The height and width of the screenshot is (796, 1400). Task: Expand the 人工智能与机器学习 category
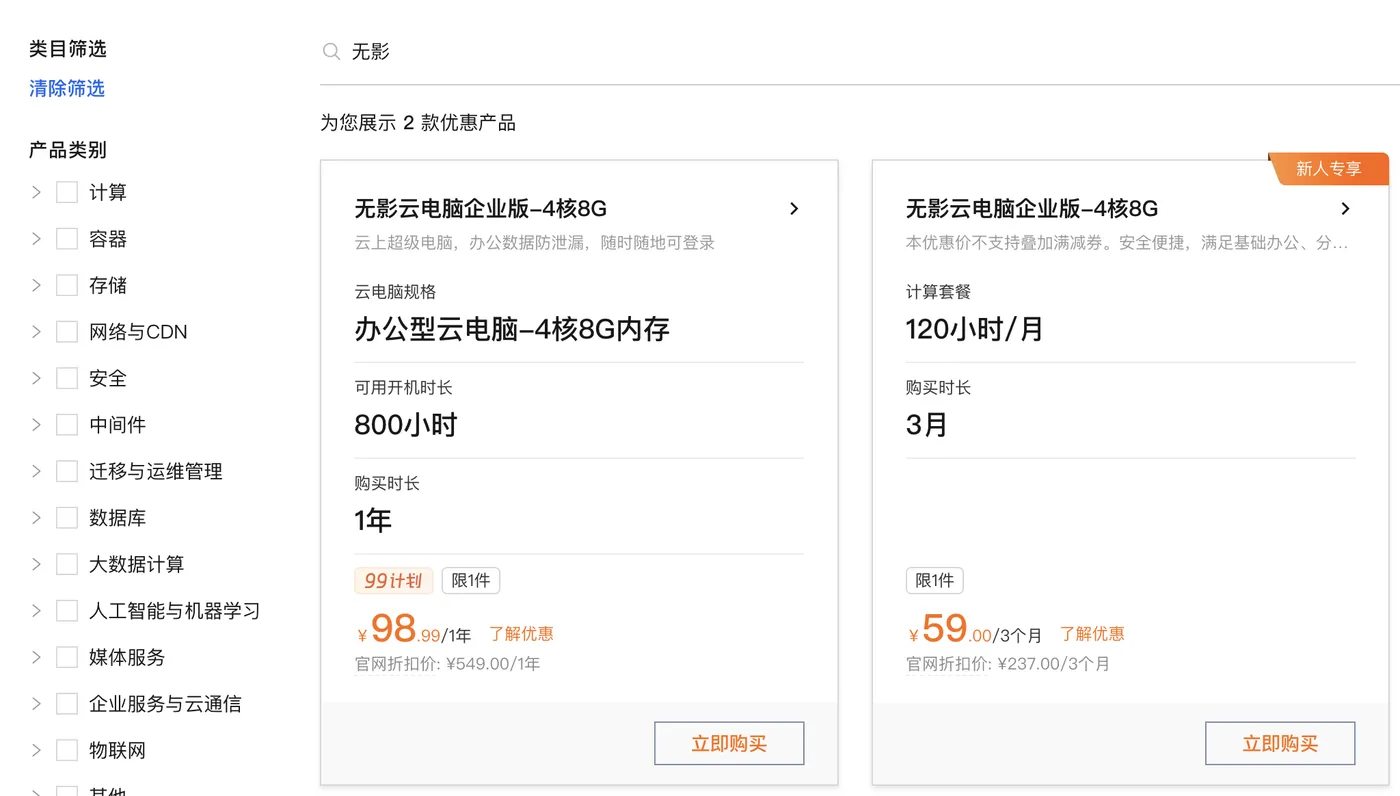pos(34,610)
